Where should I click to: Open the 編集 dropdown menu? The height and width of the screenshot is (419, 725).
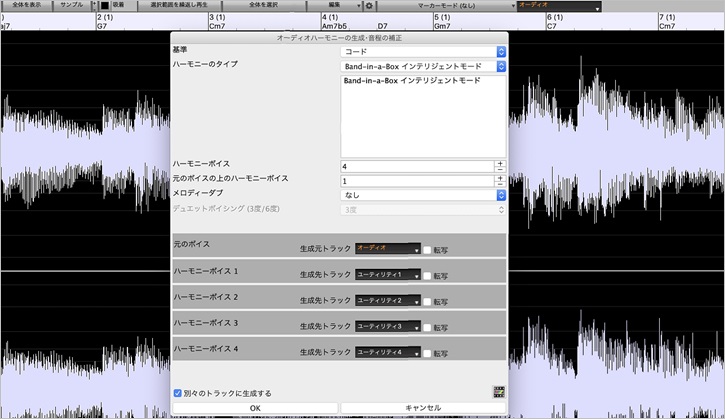click(335, 6)
